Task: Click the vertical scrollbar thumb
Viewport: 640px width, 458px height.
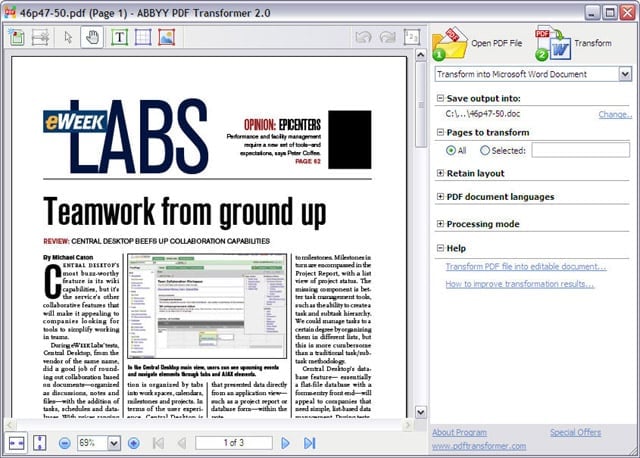Action: 420,104
